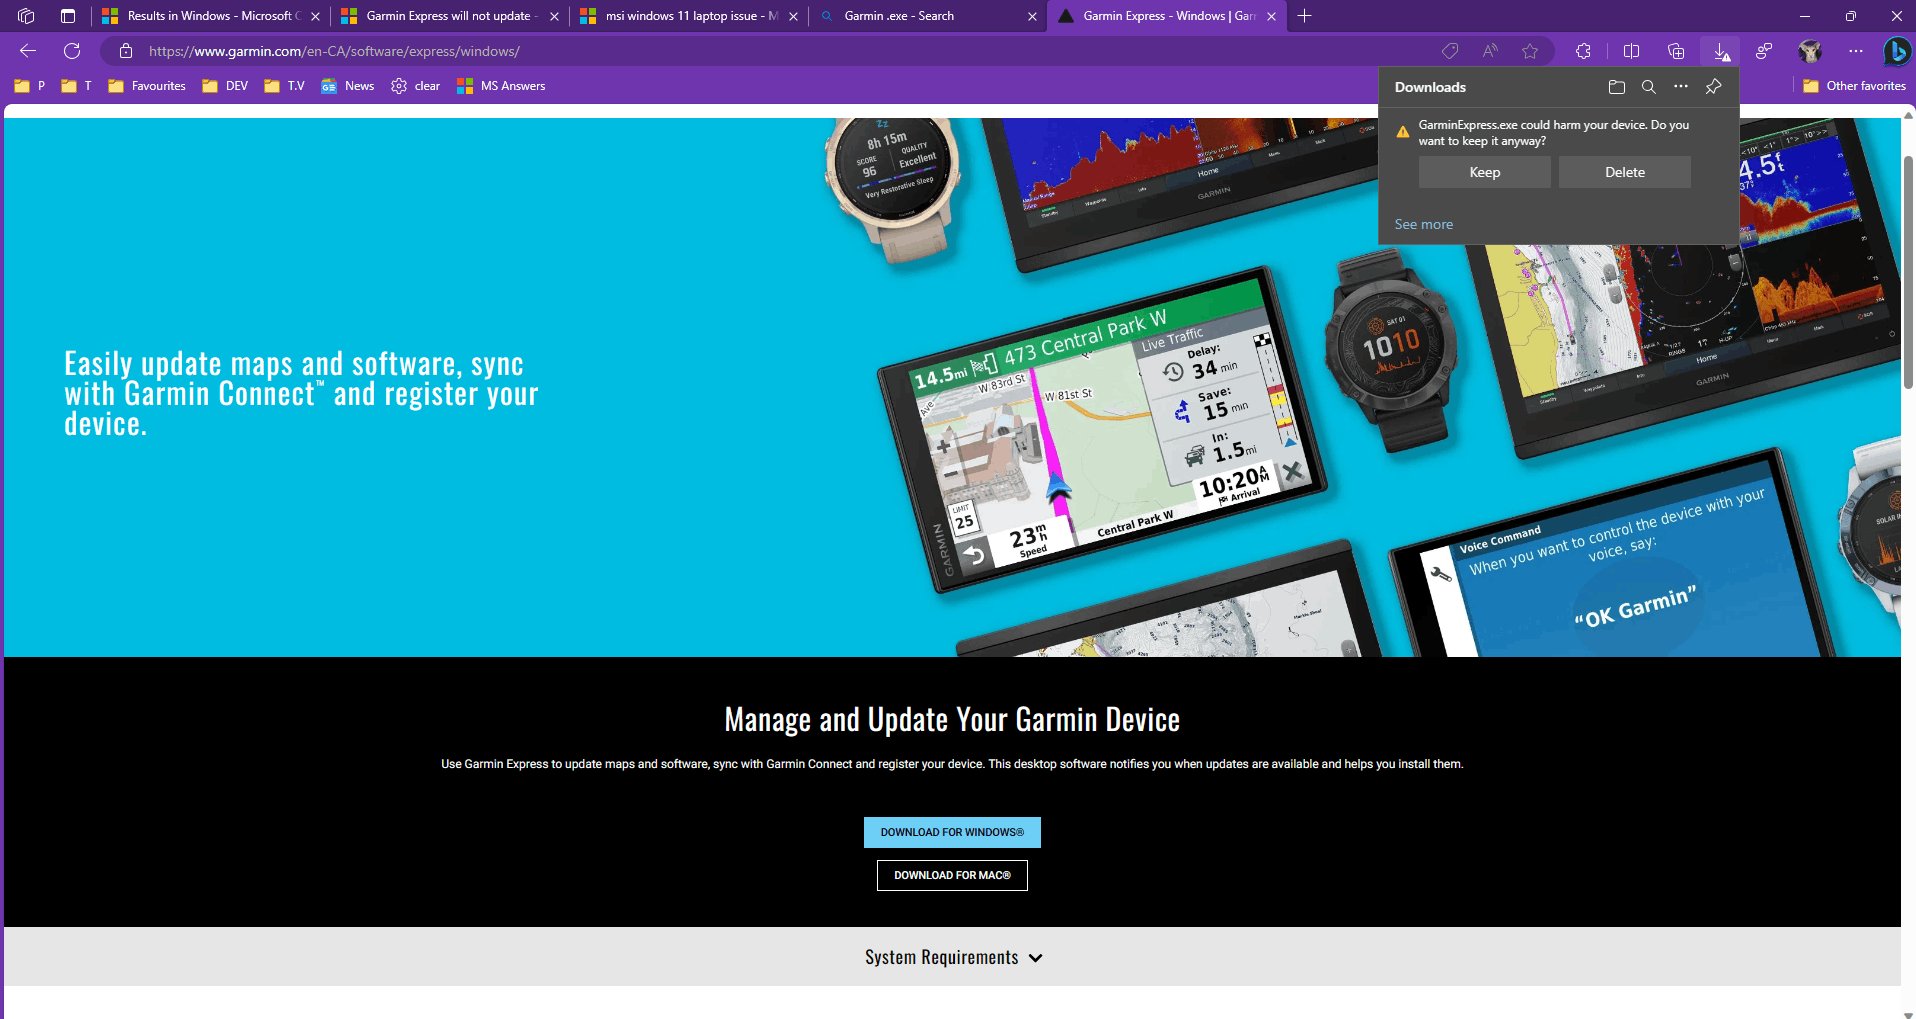Image resolution: width=1916 pixels, height=1019 pixels.
Task: Open the Collections icon
Action: [x=1676, y=51]
